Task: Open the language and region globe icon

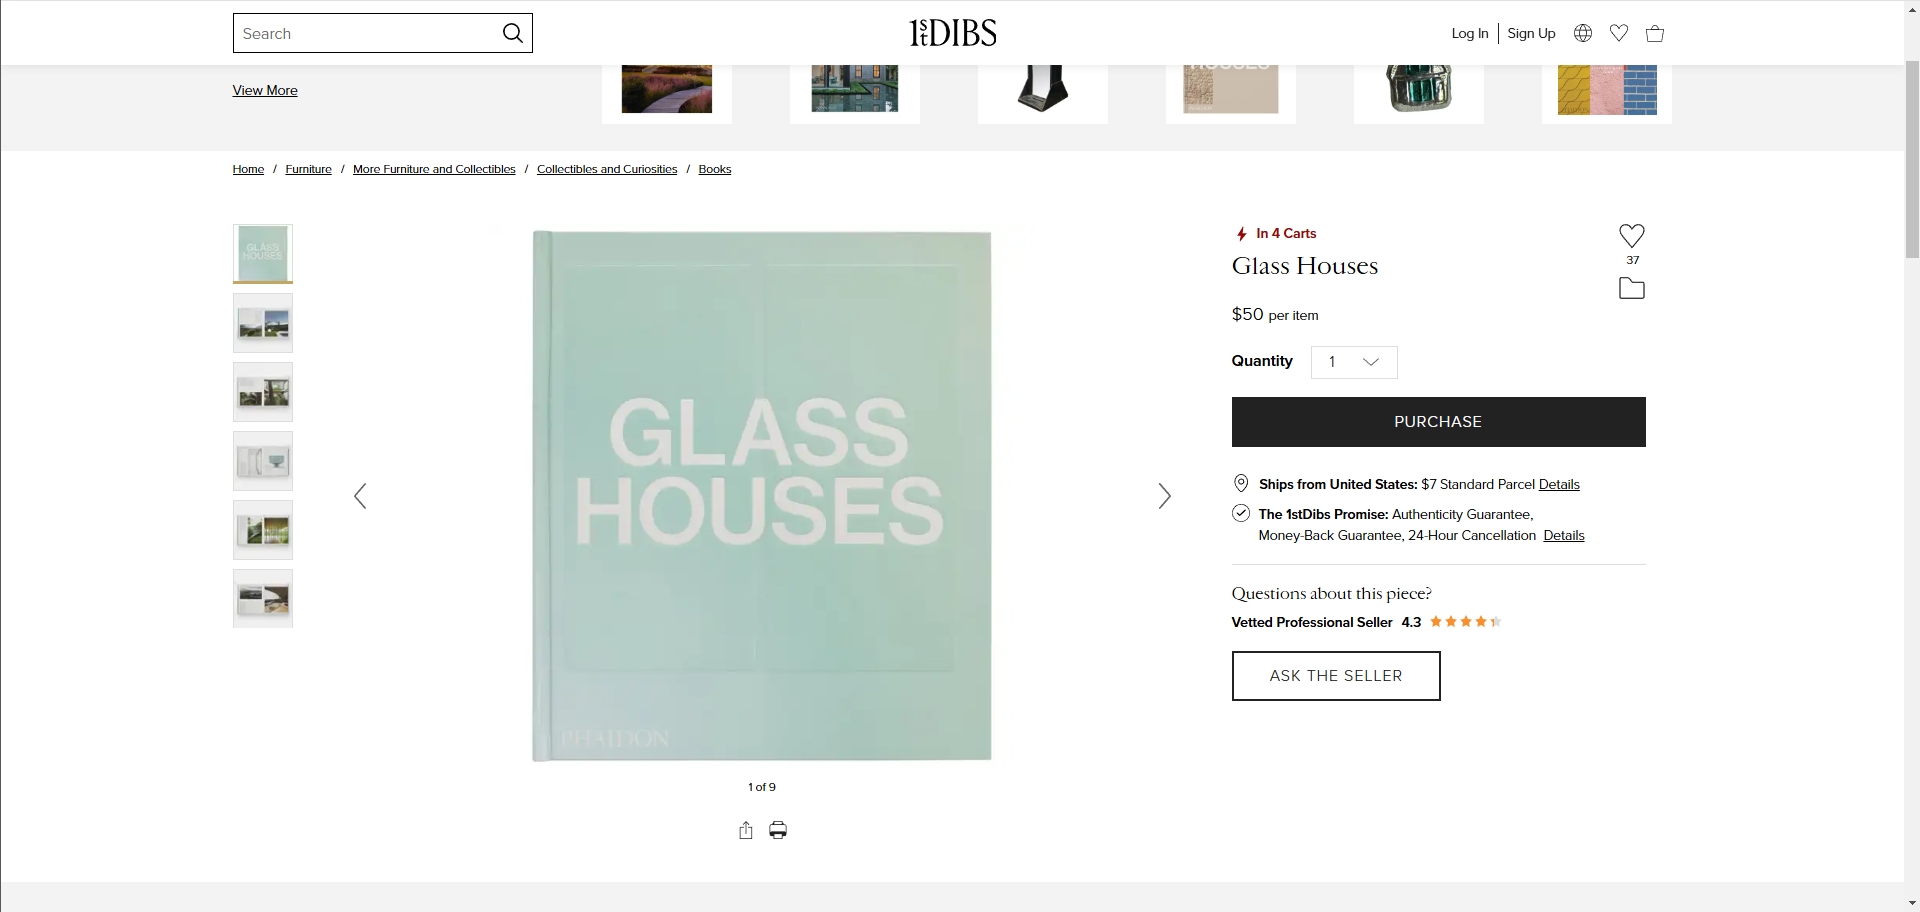Action: tap(1583, 33)
